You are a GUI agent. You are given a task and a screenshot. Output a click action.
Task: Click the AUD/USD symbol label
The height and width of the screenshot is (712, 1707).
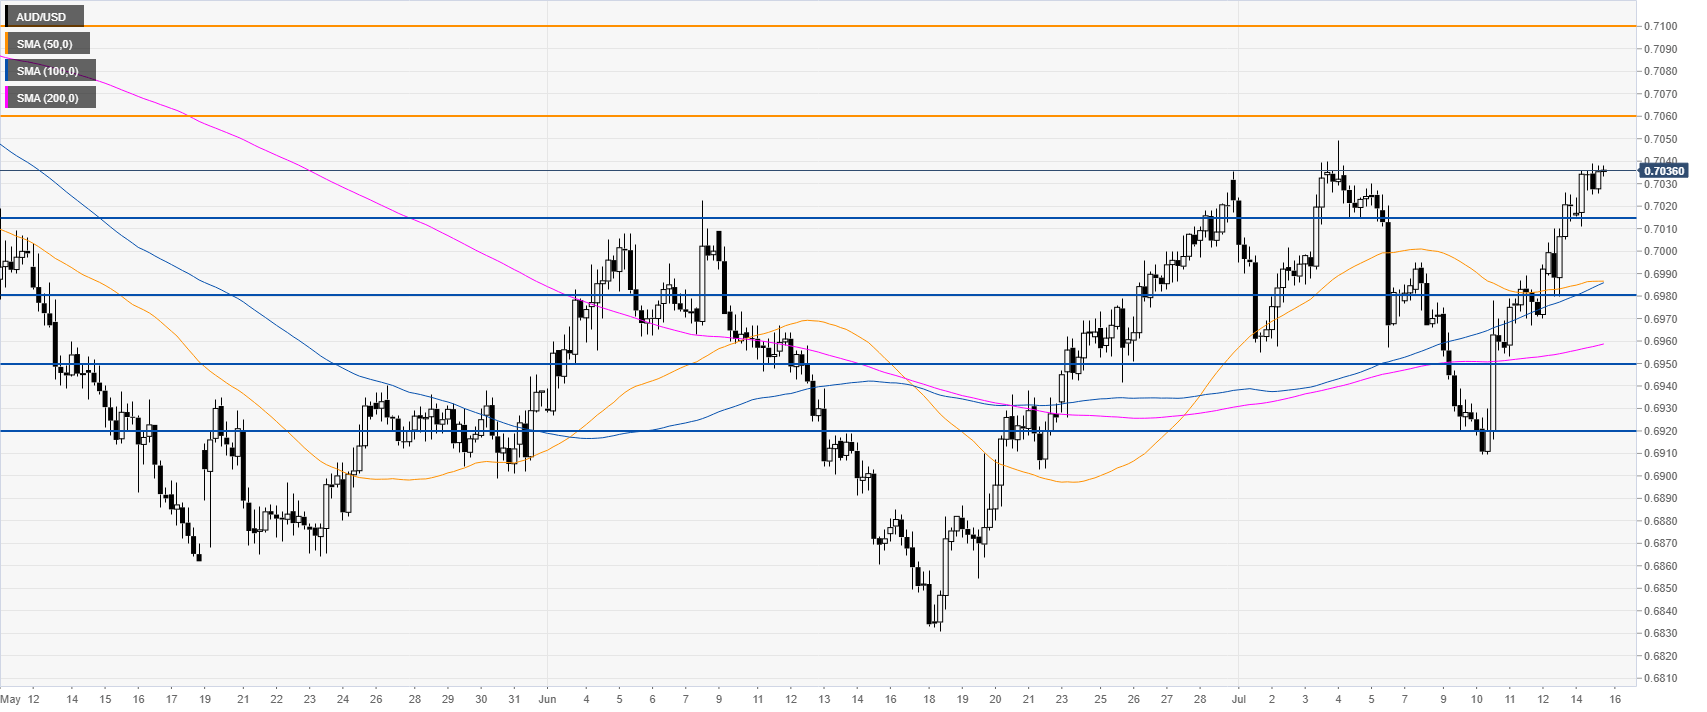click(x=43, y=17)
